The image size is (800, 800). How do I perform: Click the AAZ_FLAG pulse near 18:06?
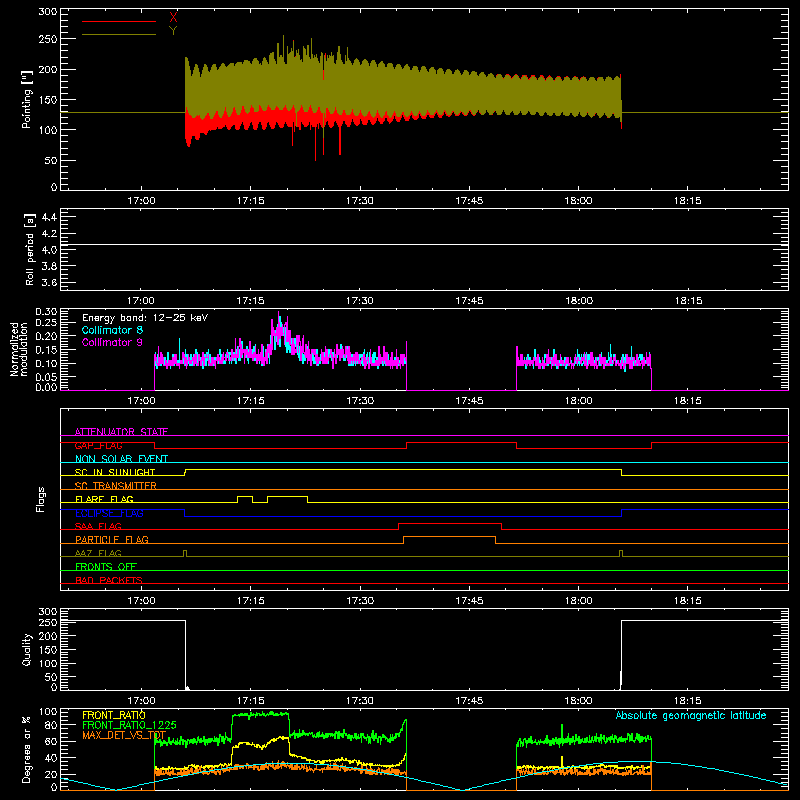coord(621,553)
